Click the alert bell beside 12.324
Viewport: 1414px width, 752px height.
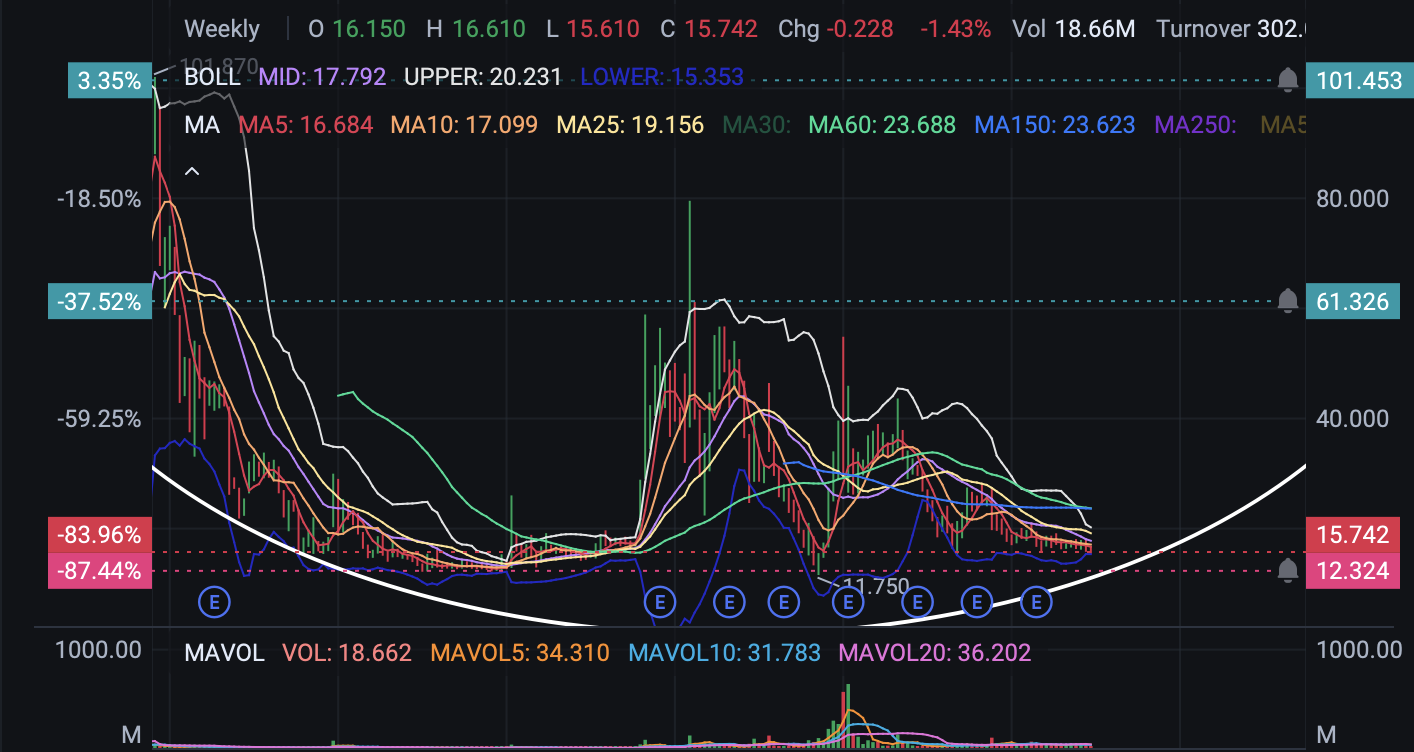click(x=1288, y=571)
